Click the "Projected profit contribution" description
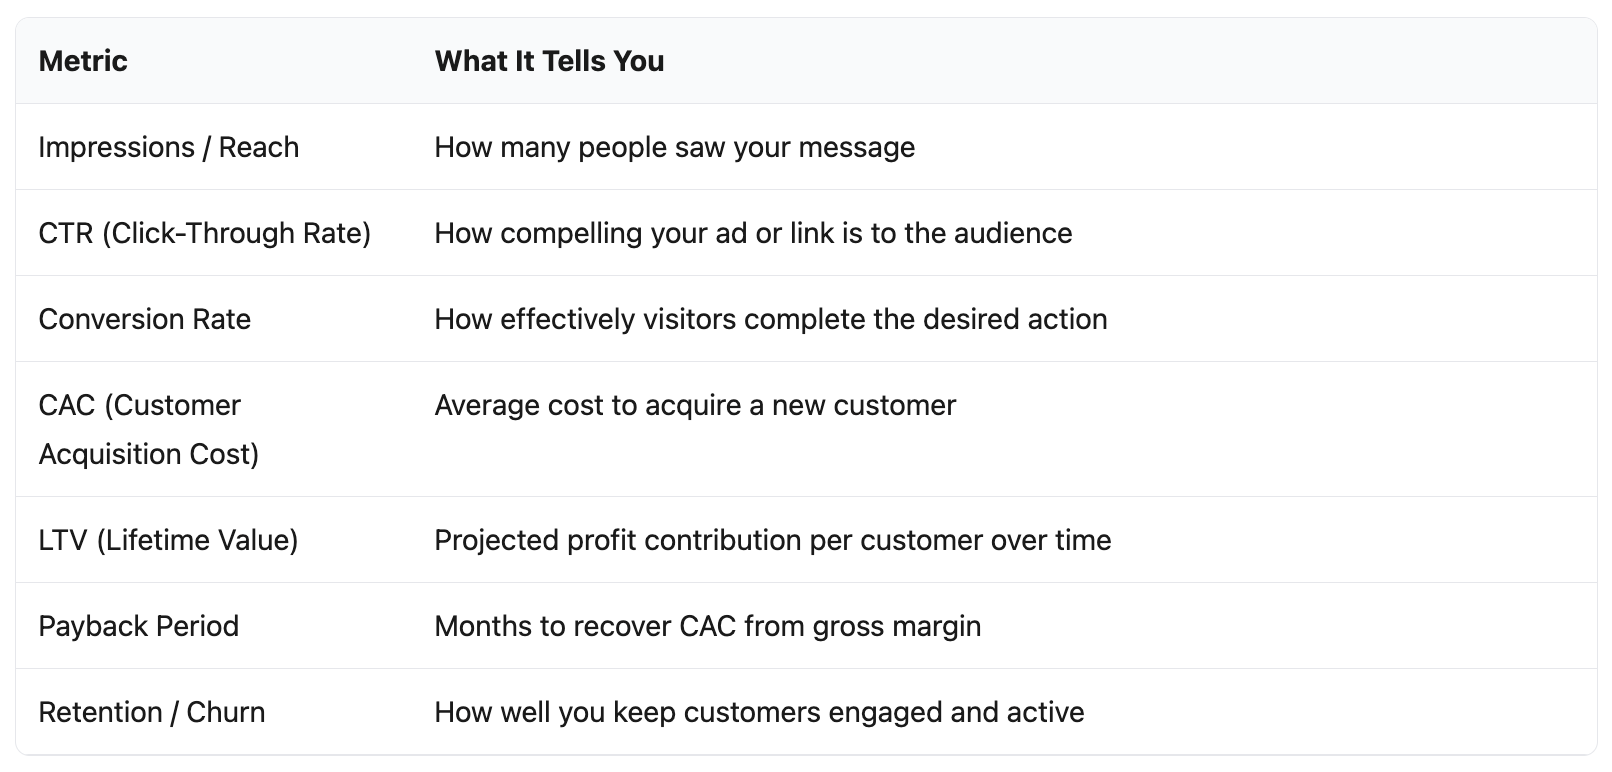Screen dimensions: 1612x772 (x=772, y=540)
